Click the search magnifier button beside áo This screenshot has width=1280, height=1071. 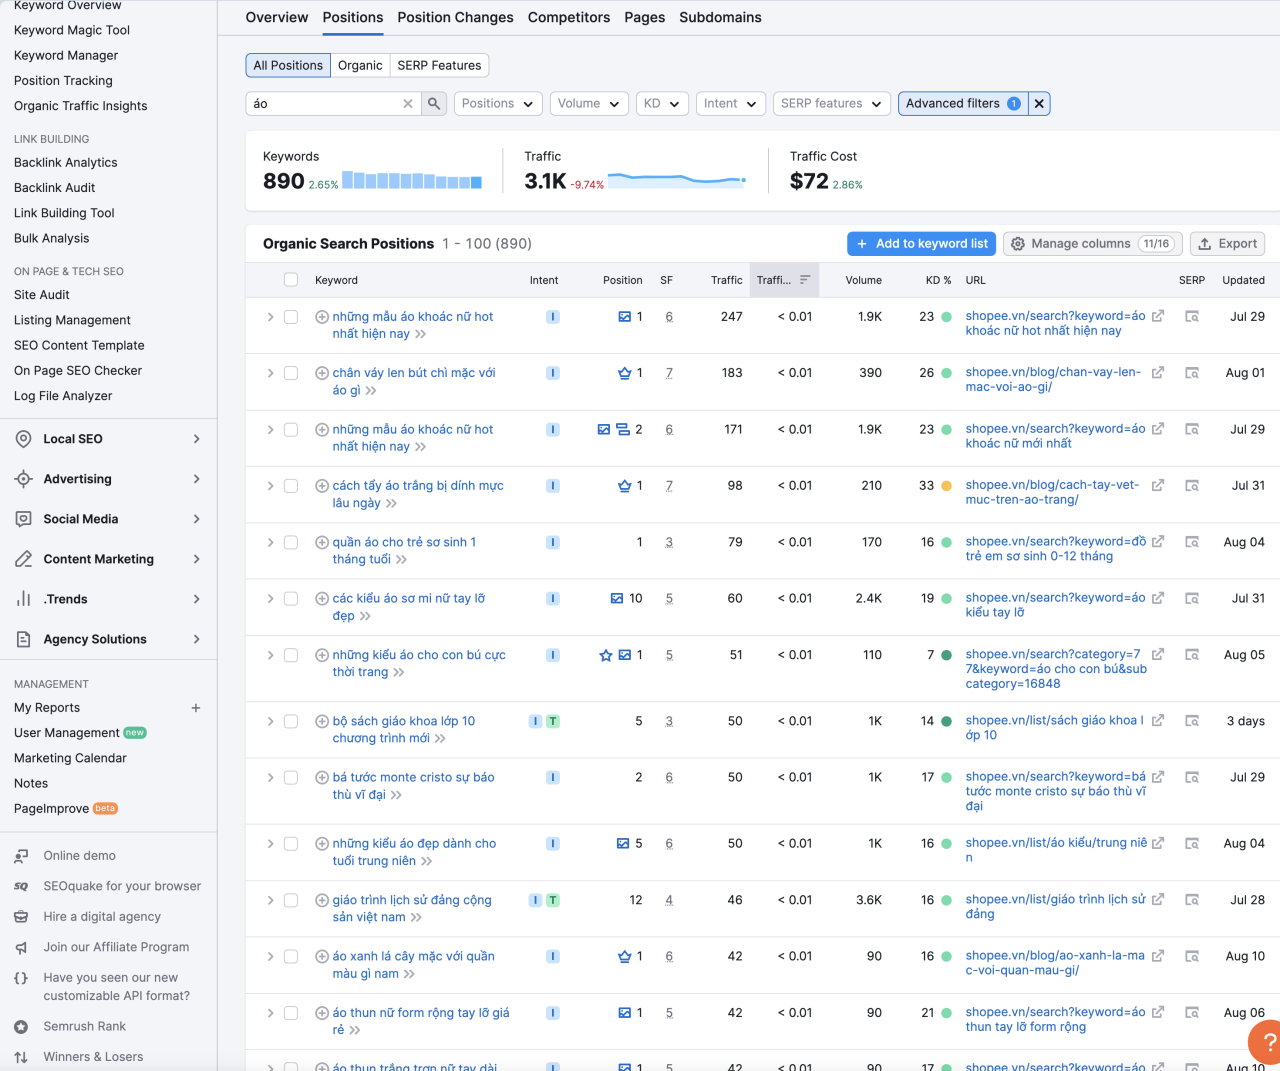point(434,104)
